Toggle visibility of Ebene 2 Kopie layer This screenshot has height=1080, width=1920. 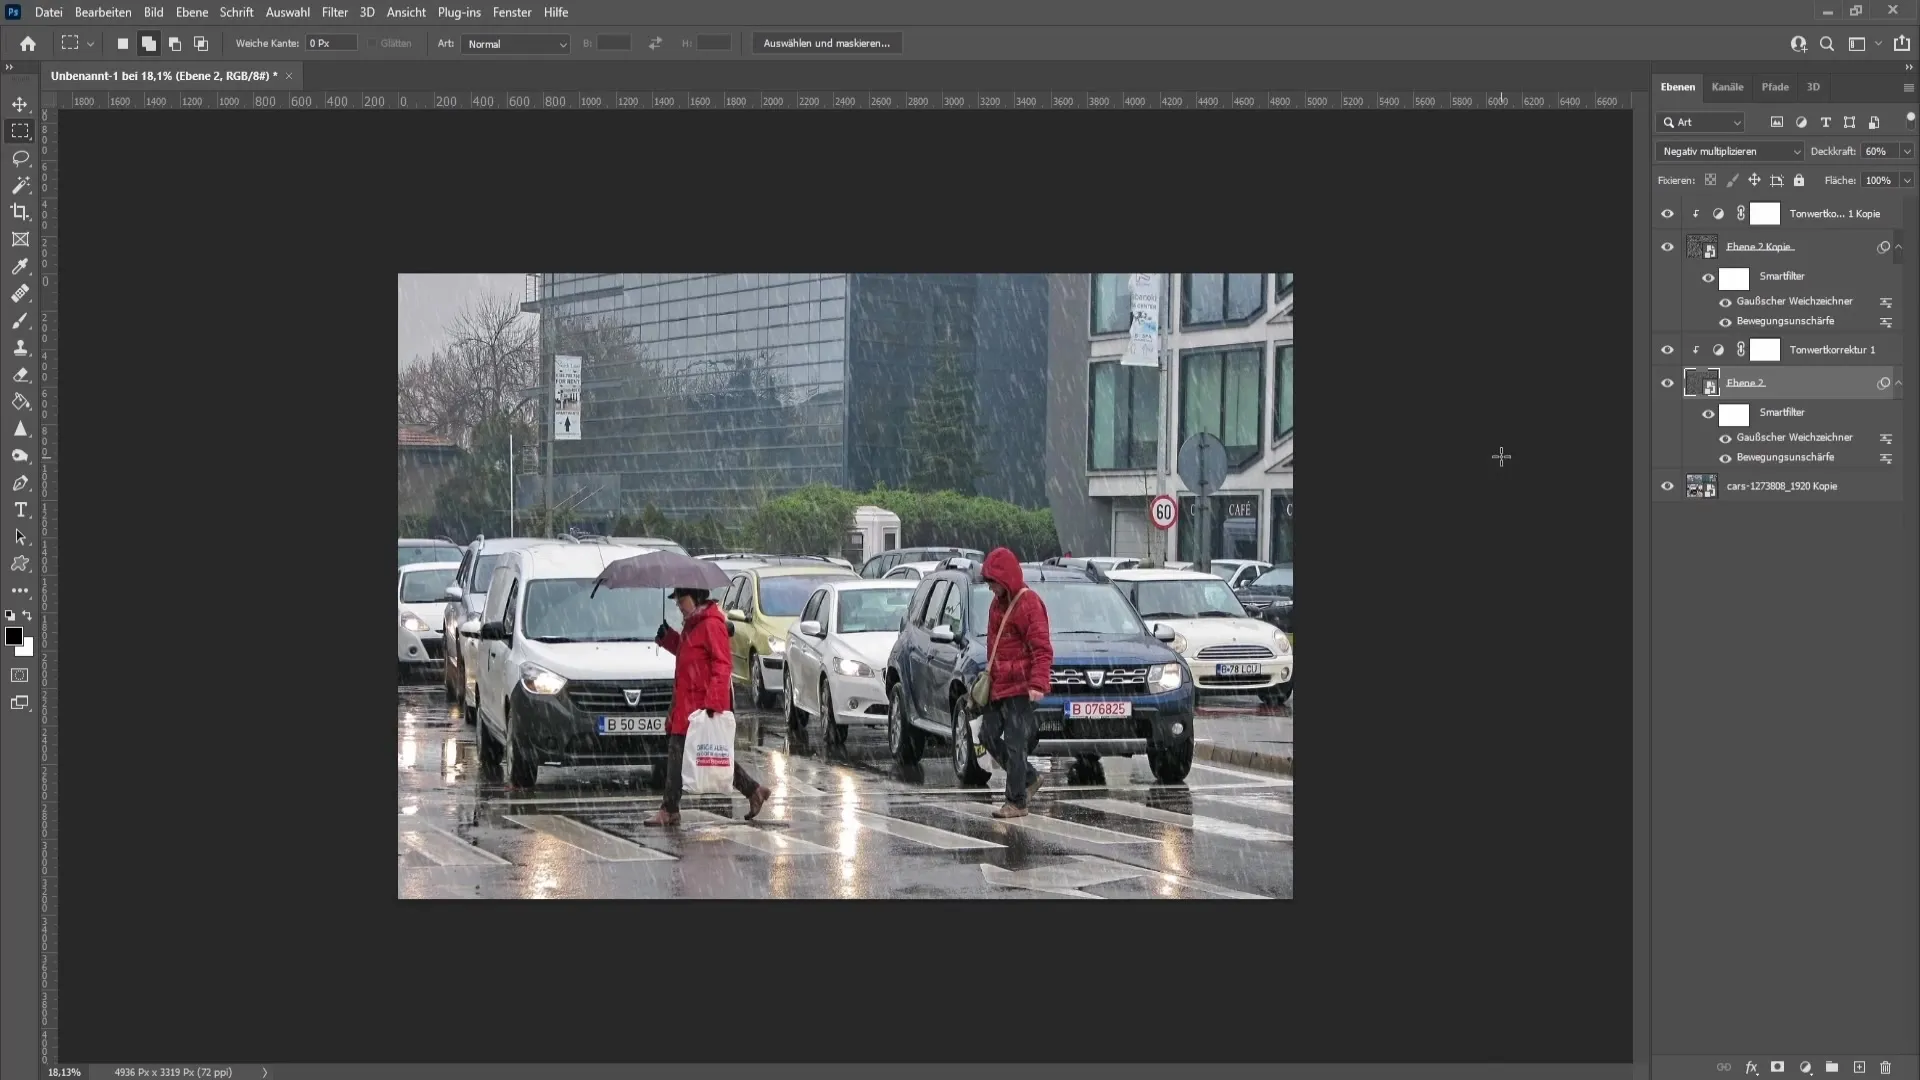click(1665, 247)
